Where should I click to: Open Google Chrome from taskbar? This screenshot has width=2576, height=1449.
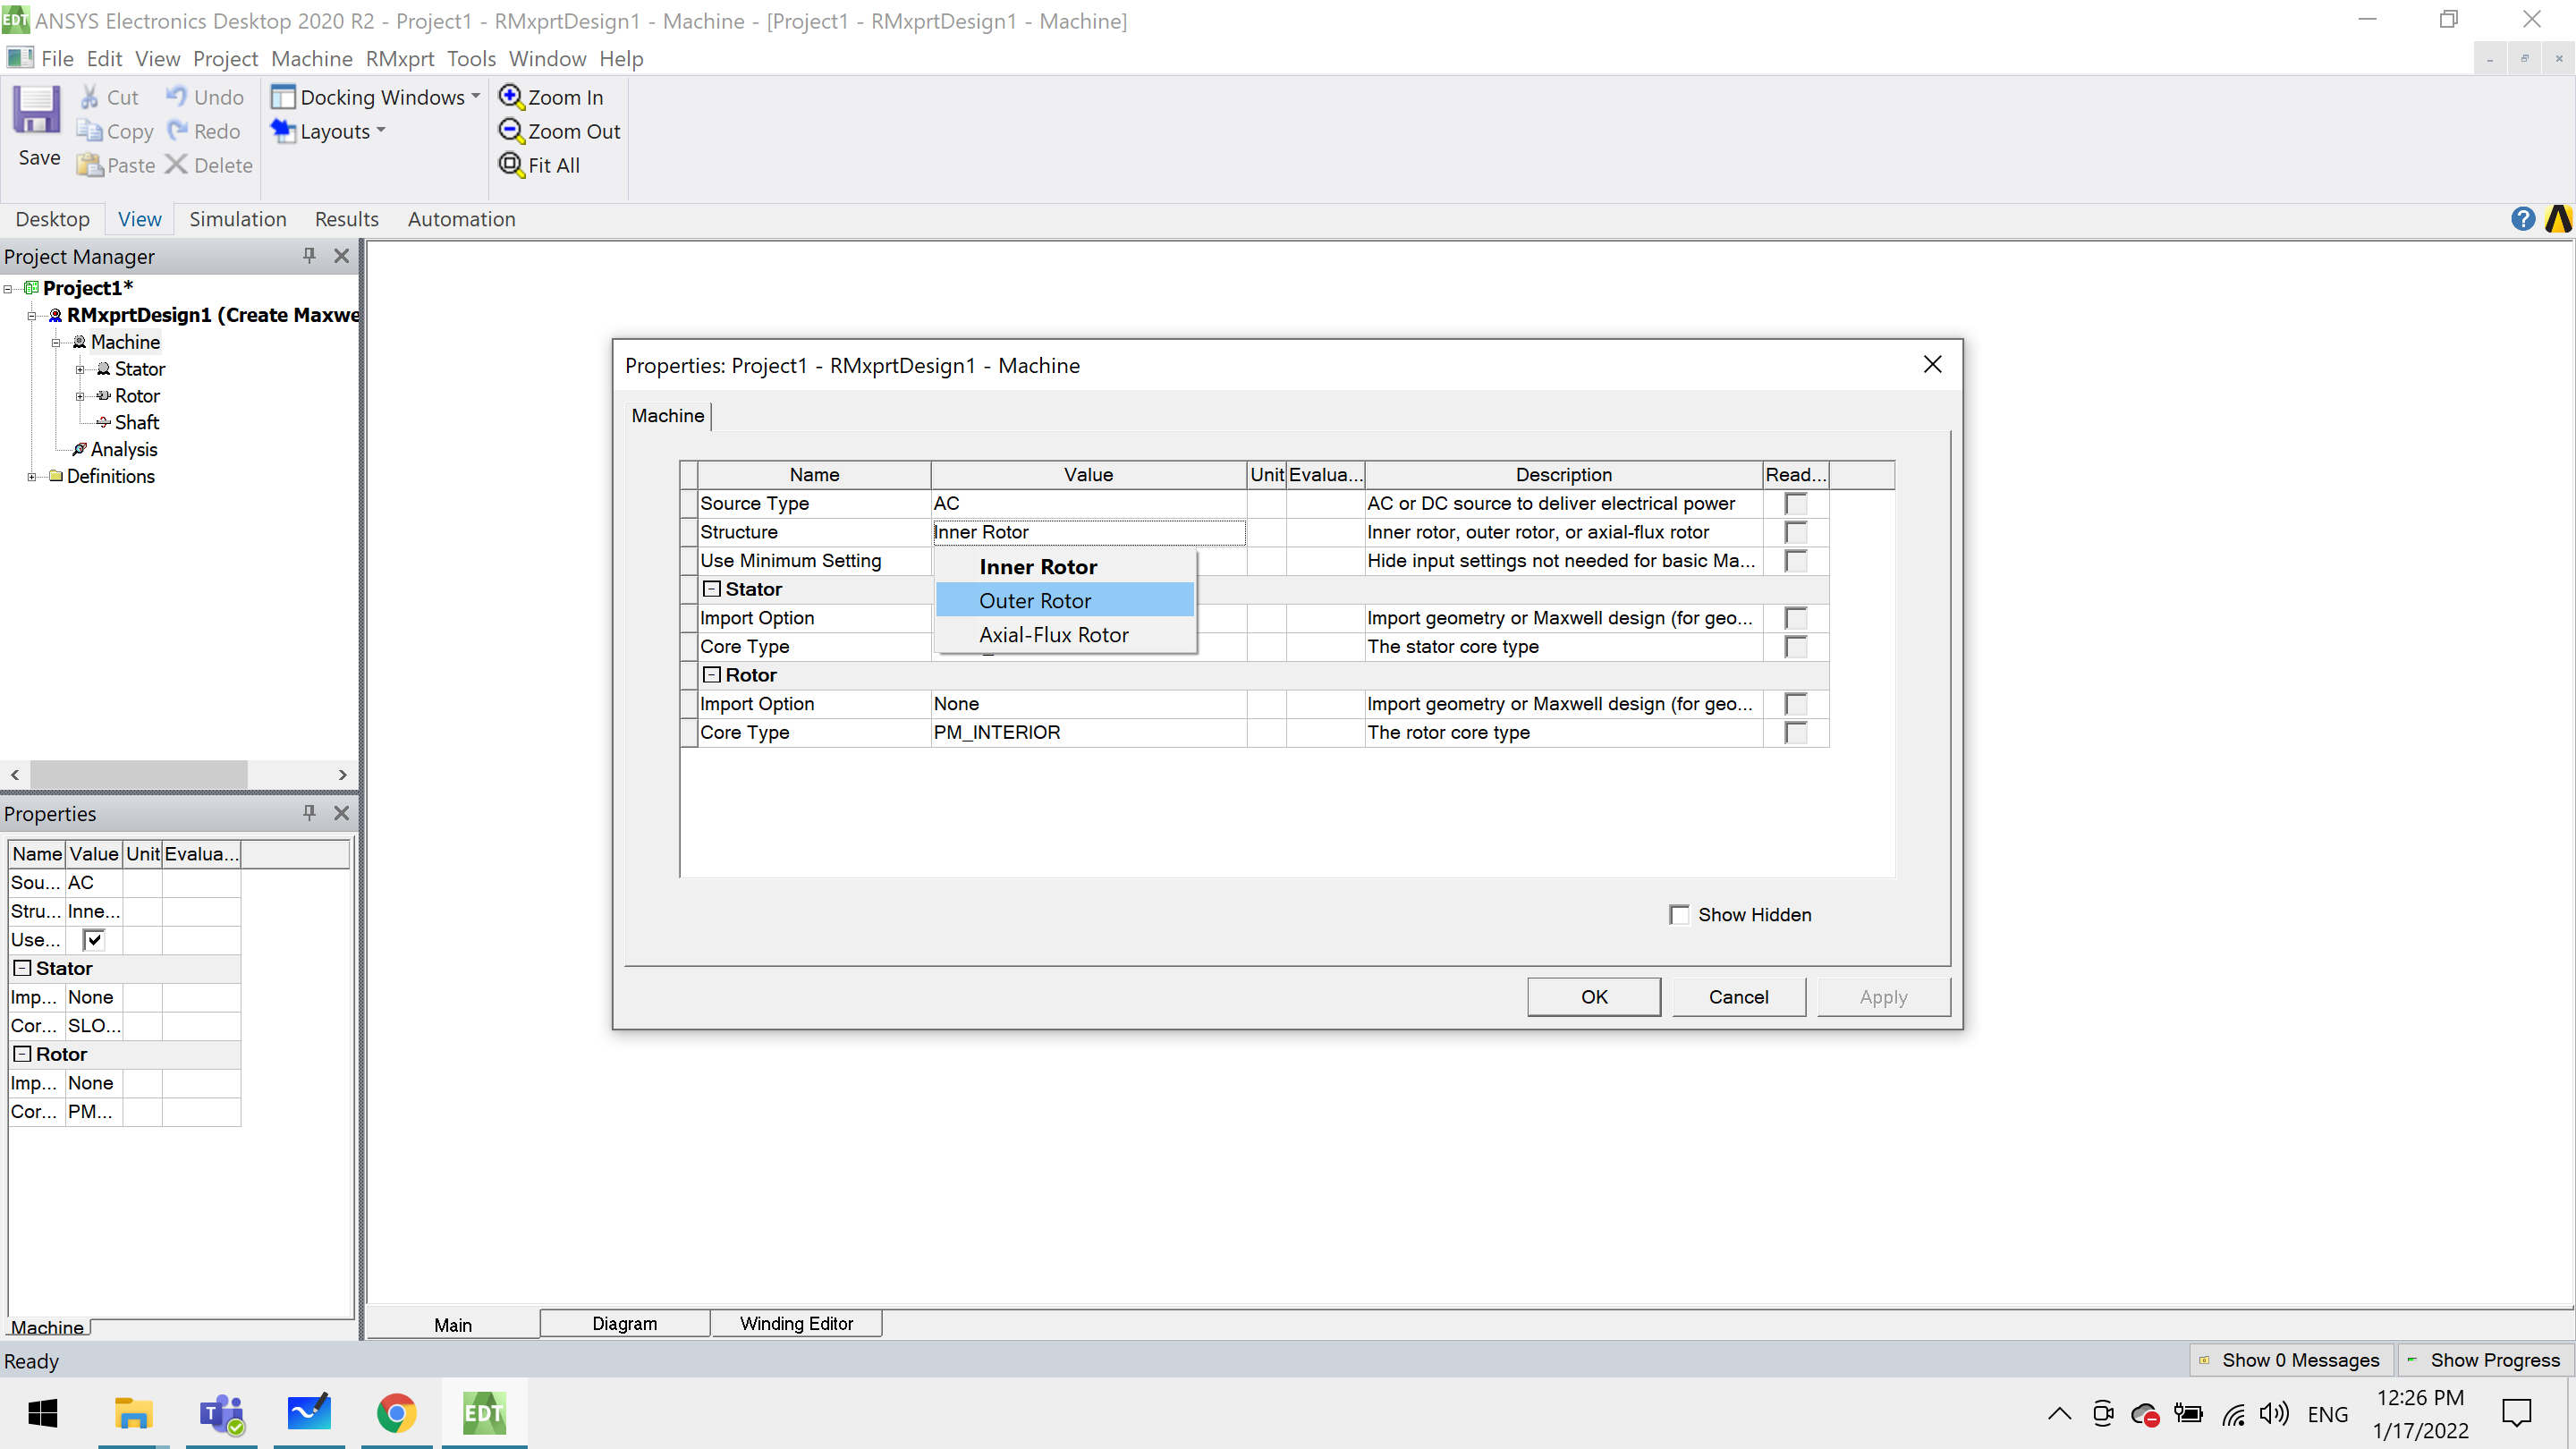397,1413
